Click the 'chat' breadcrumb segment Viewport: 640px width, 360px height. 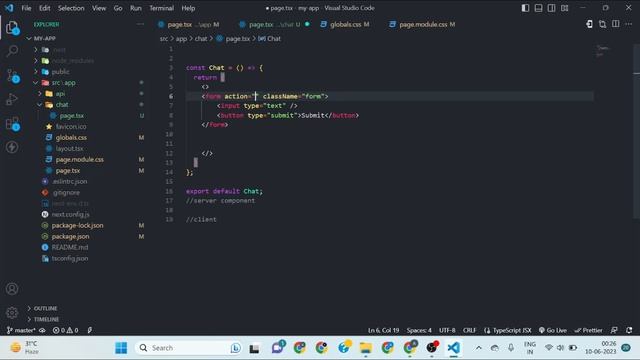click(201, 39)
